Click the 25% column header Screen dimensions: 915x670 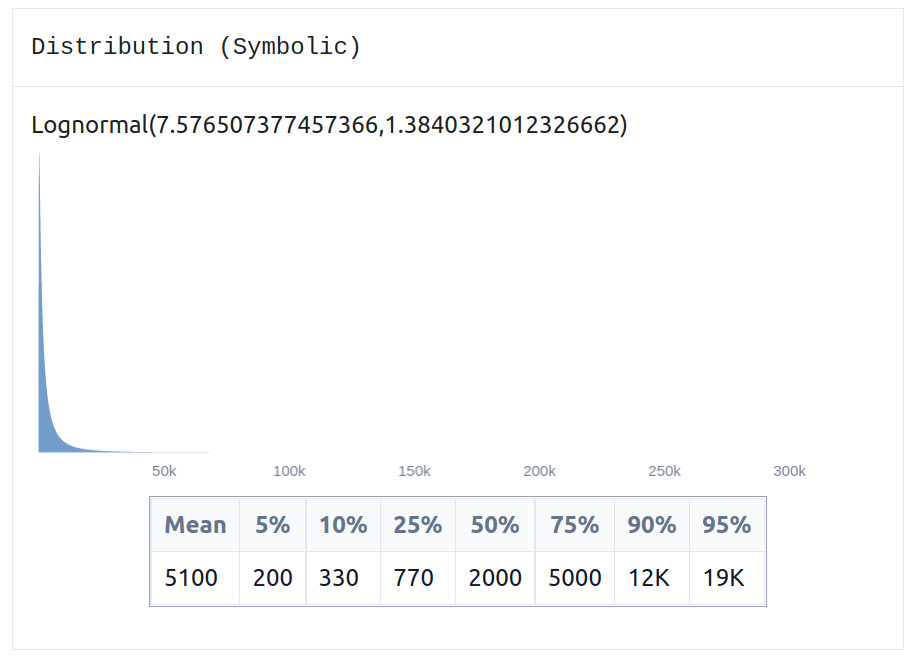point(418,525)
